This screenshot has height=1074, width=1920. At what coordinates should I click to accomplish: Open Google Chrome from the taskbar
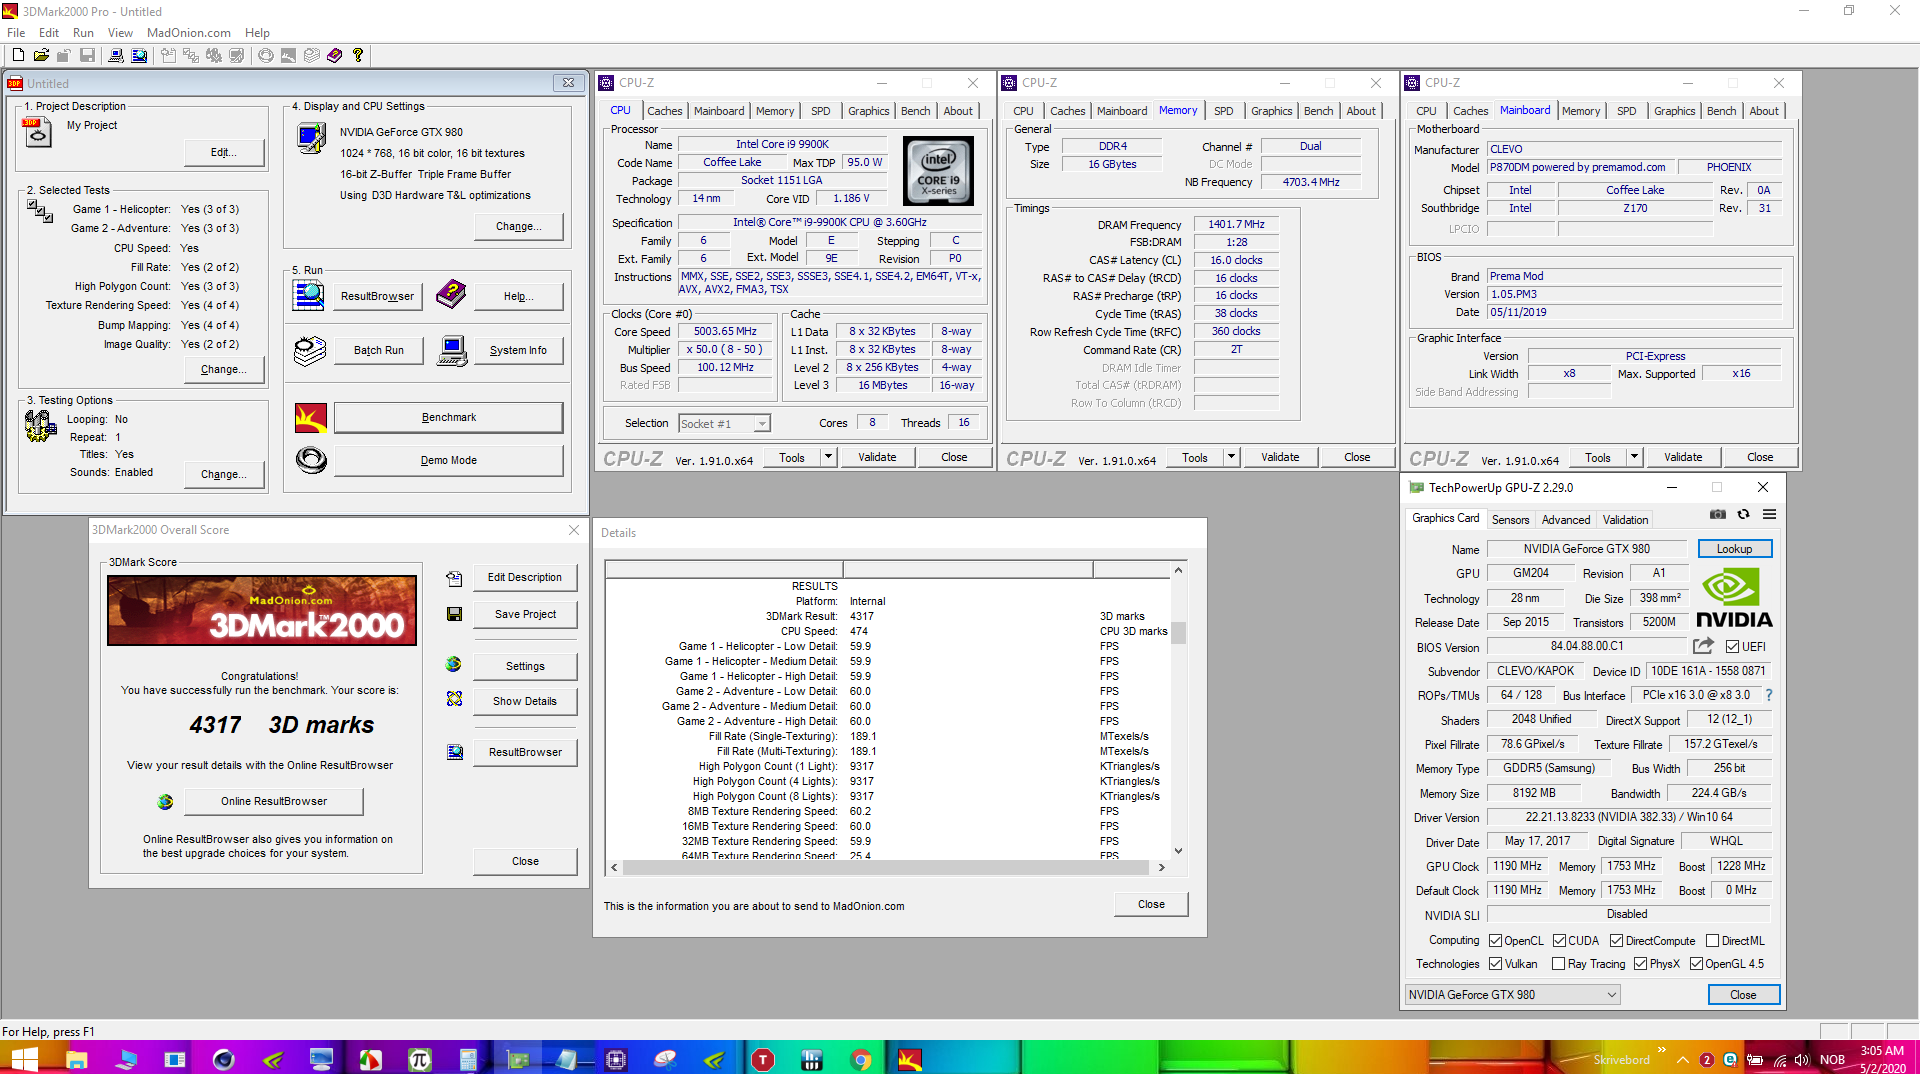[861, 1059]
